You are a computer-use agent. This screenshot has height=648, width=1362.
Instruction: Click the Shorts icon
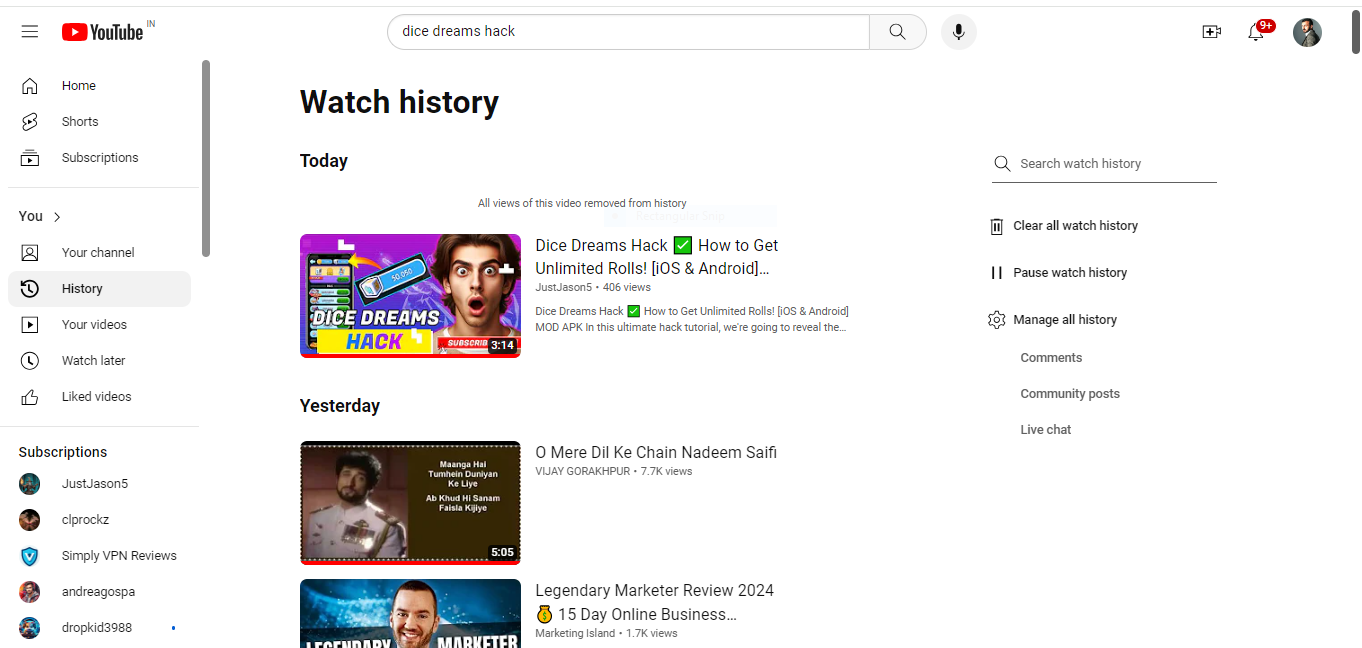30,122
